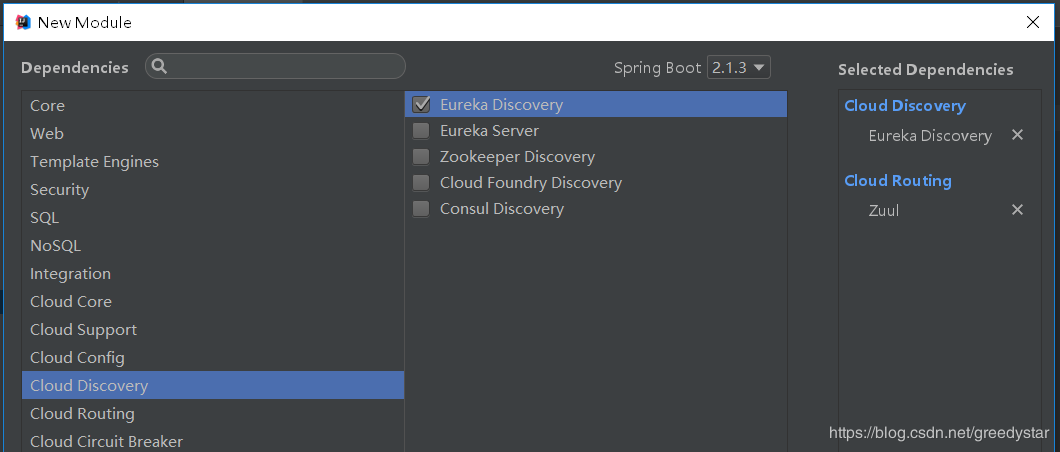Click the IntelliJ logo in title bar
1060x452 pixels.
coord(23,22)
